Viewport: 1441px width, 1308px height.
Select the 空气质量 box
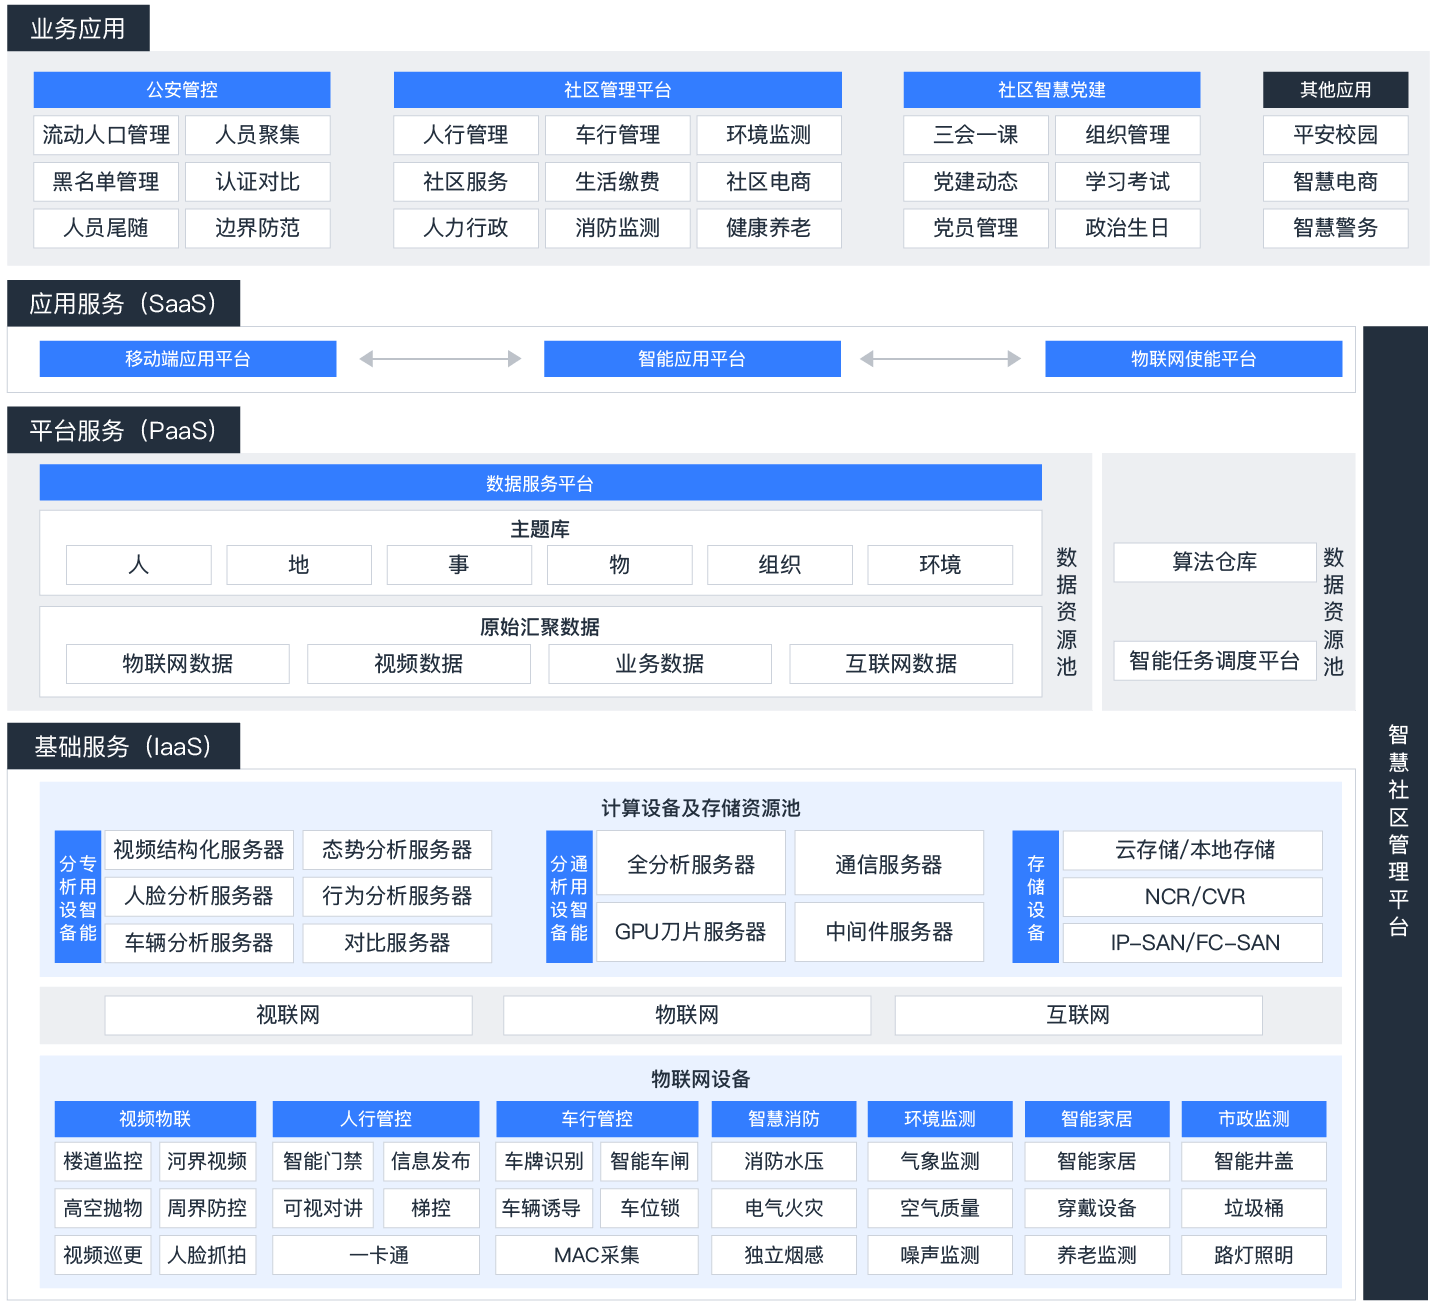940,1208
